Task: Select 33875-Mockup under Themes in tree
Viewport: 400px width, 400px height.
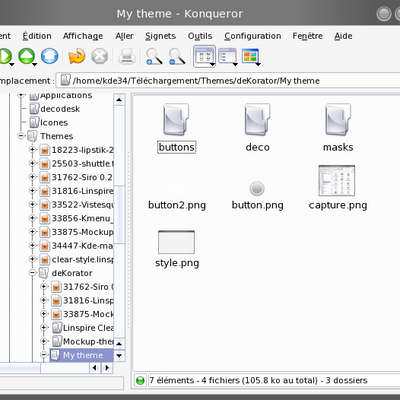Action: 82,232
